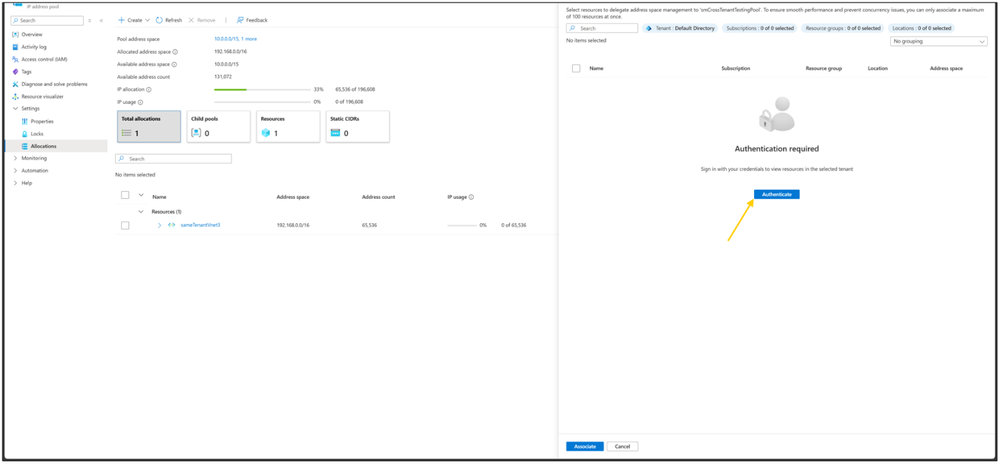Viewport: 999px width, 464px height.
Task: Select the Child pools card
Action: coord(219,126)
